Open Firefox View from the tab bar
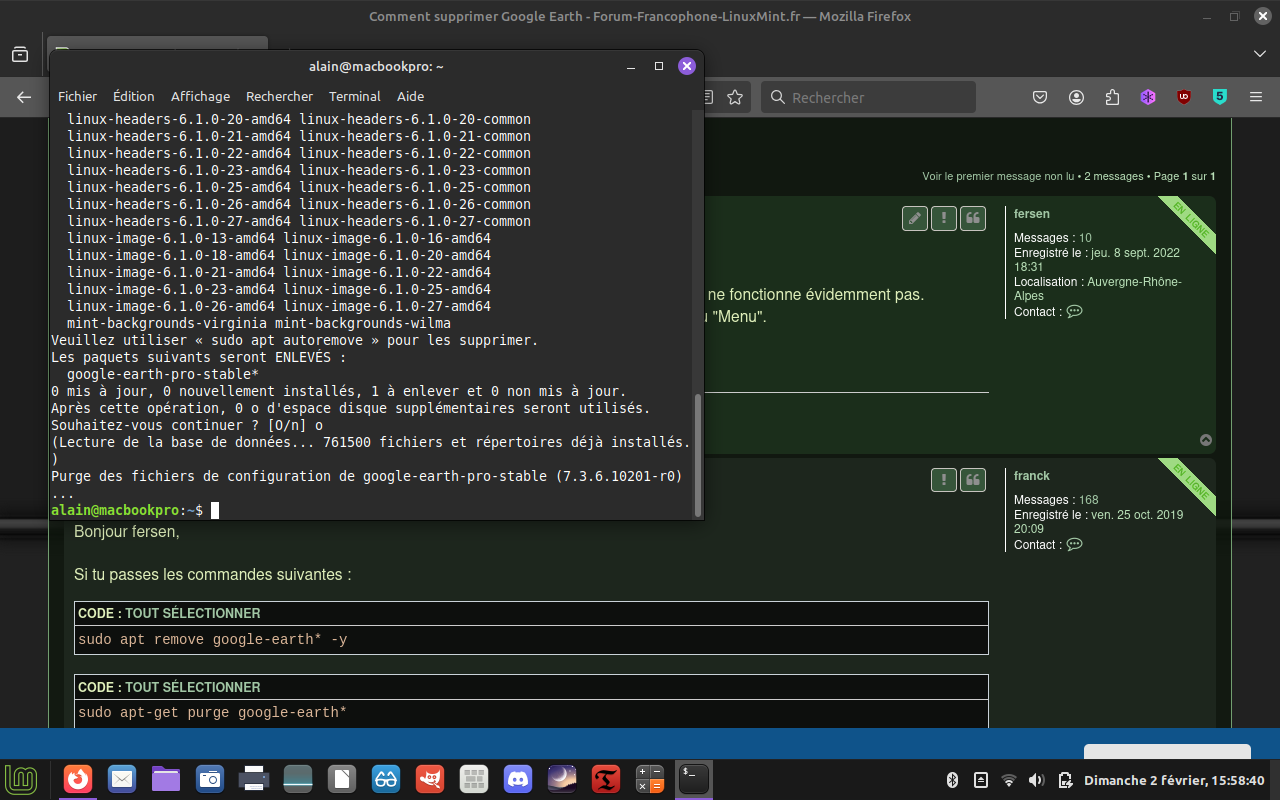Viewport: 1280px width, 800px height. coord(20,54)
